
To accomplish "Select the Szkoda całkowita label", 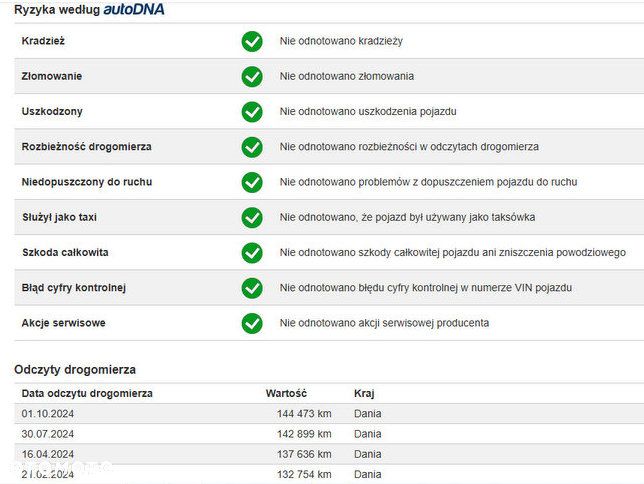I will tap(65, 252).
